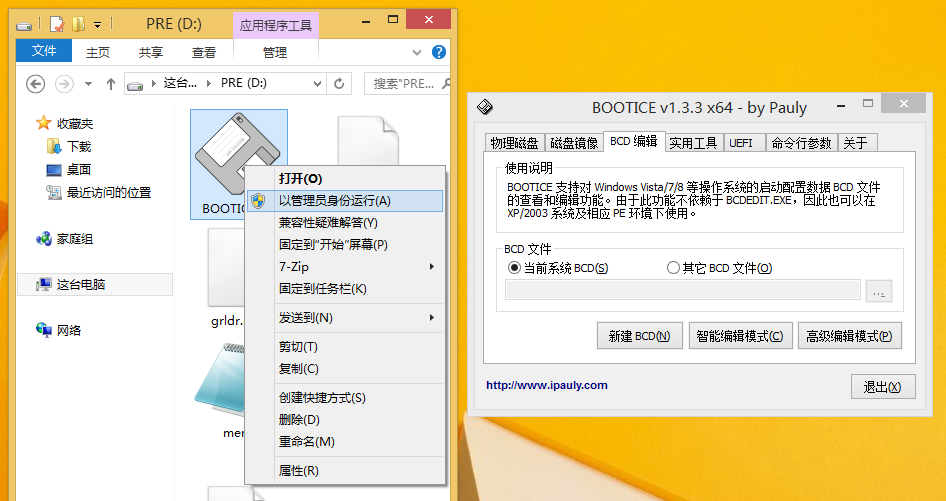Open the address bar history dropdown

pyautogui.click(x=318, y=84)
